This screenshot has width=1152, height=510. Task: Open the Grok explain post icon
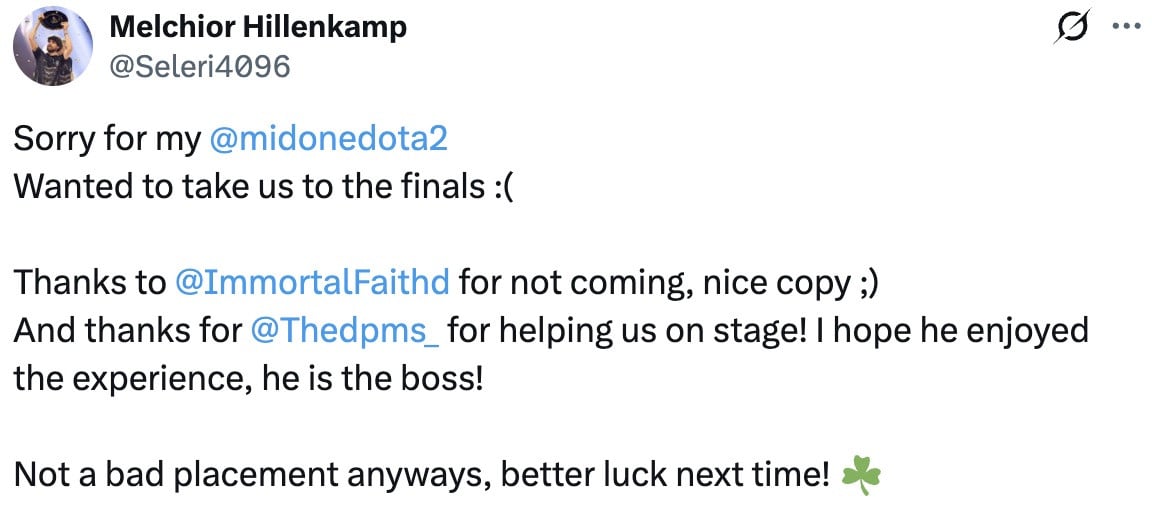point(1072,30)
